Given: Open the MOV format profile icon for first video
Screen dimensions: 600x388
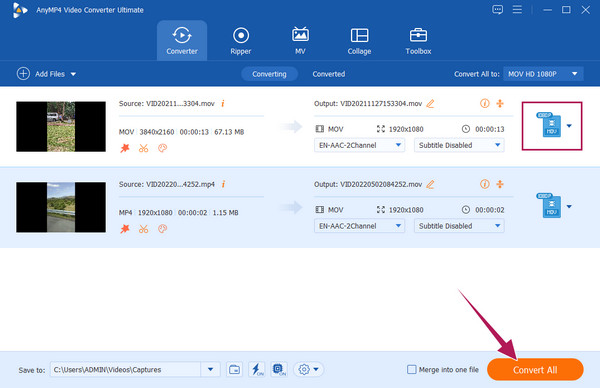Looking at the screenshot, I should point(548,125).
